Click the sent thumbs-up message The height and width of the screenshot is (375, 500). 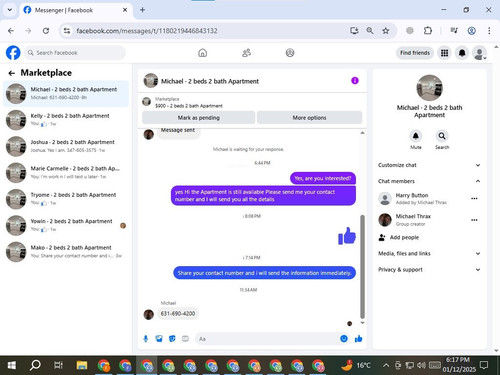tap(347, 236)
